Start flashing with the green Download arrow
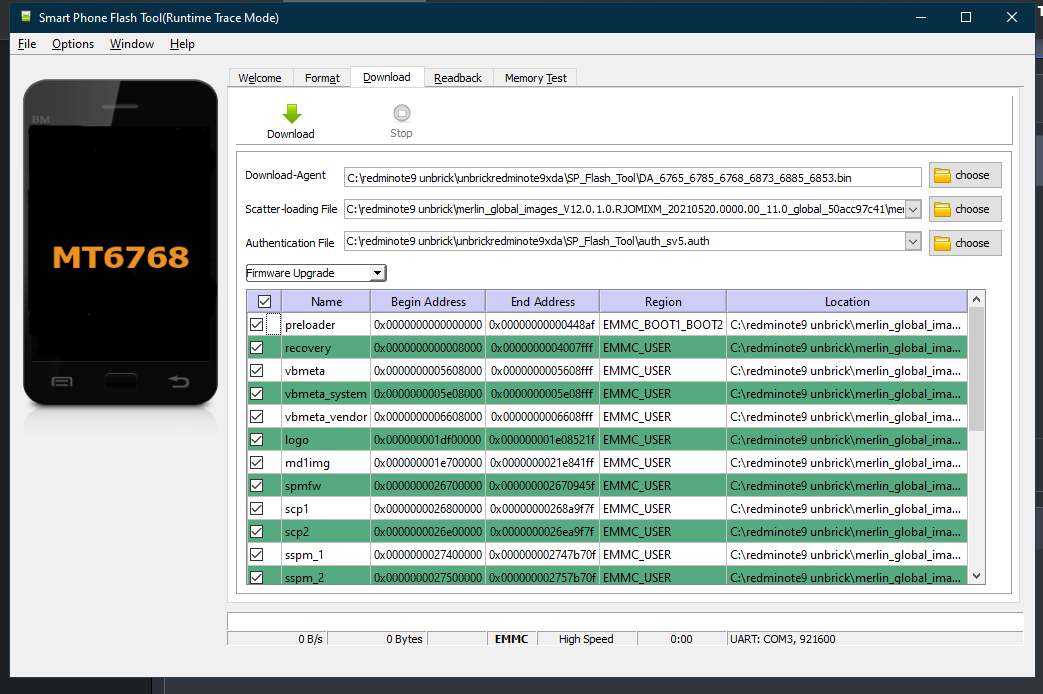 (x=291, y=114)
